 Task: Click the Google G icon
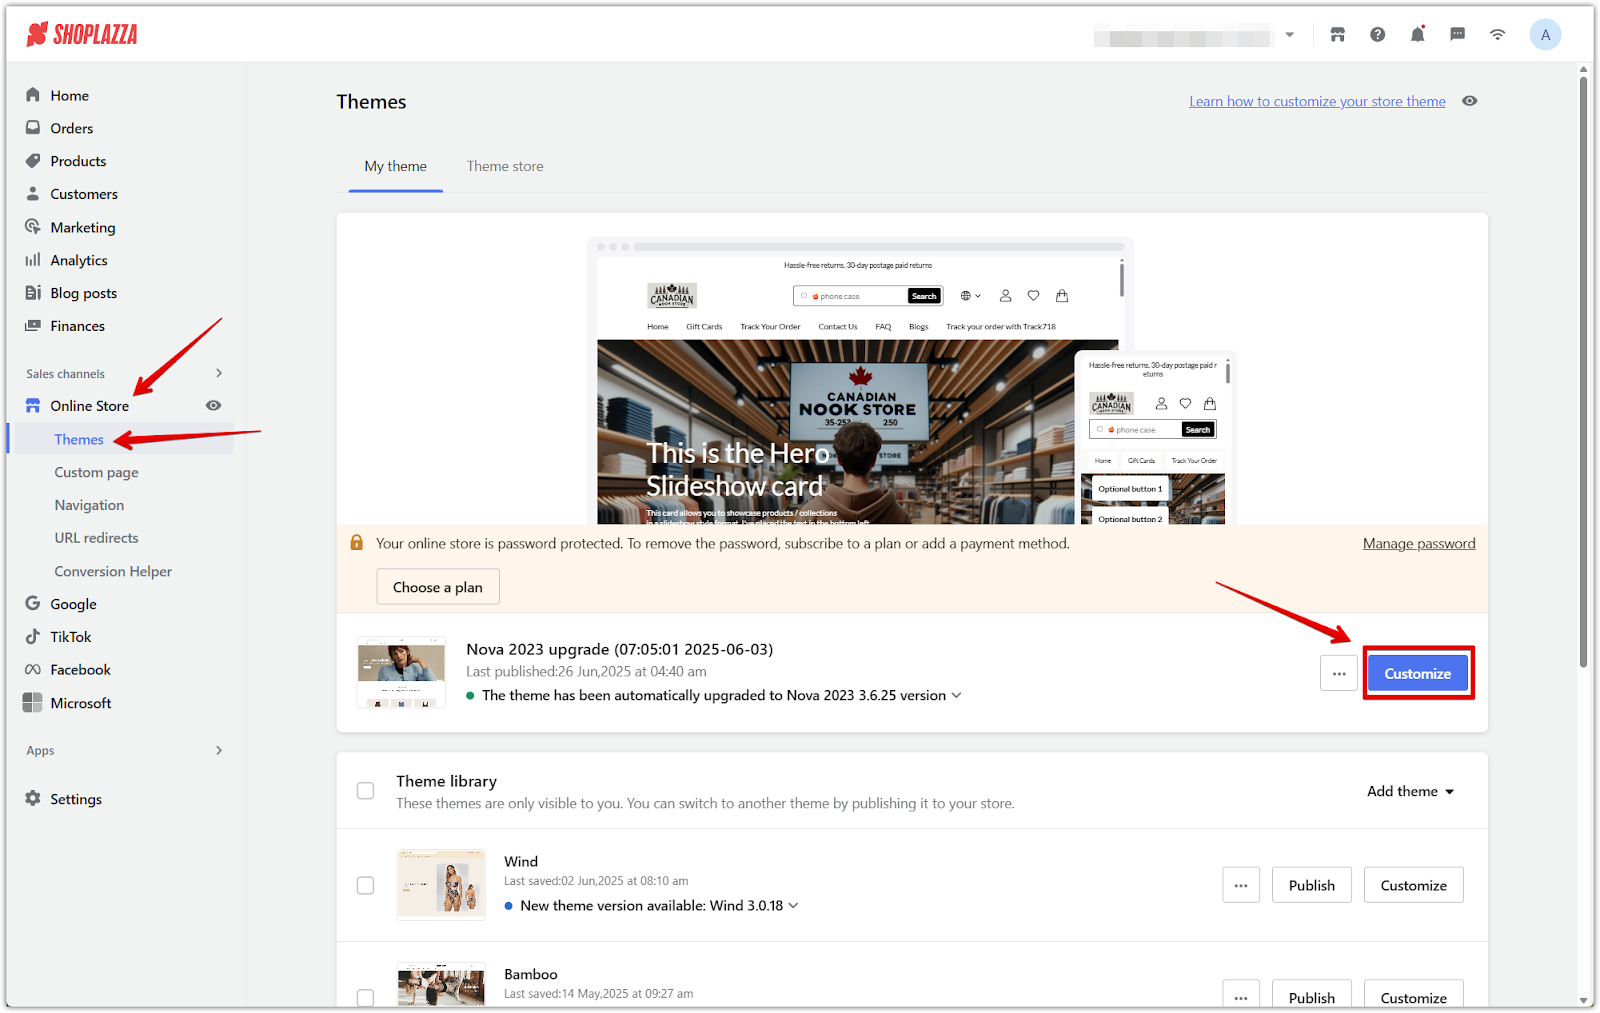(x=33, y=604)
